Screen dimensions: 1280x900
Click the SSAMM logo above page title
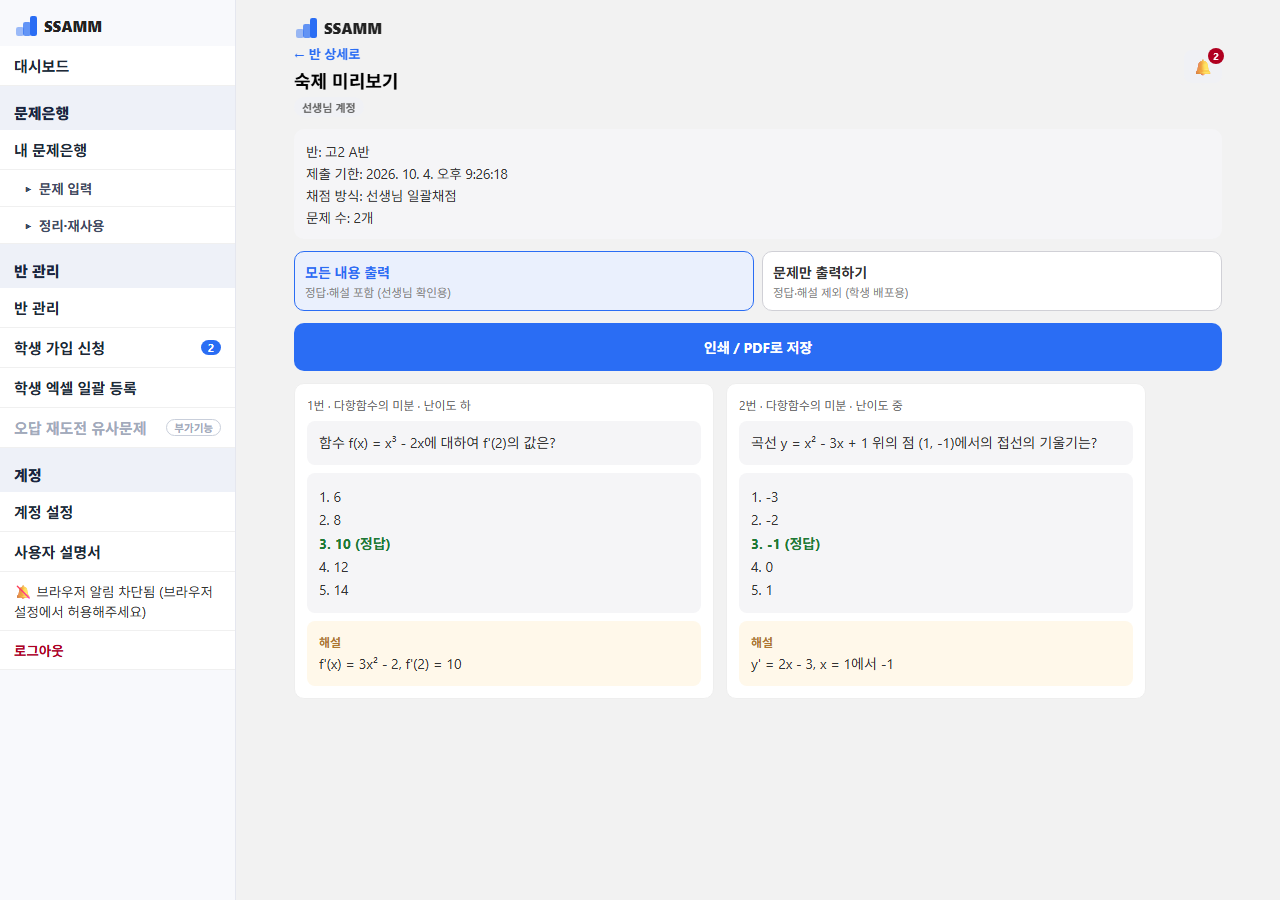pos(338,28)
